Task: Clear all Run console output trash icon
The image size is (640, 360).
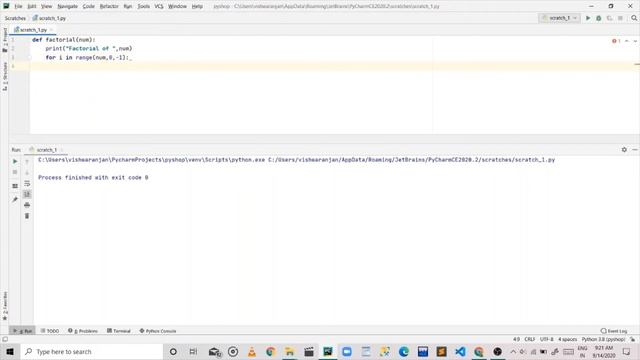Action: point(27,216)
